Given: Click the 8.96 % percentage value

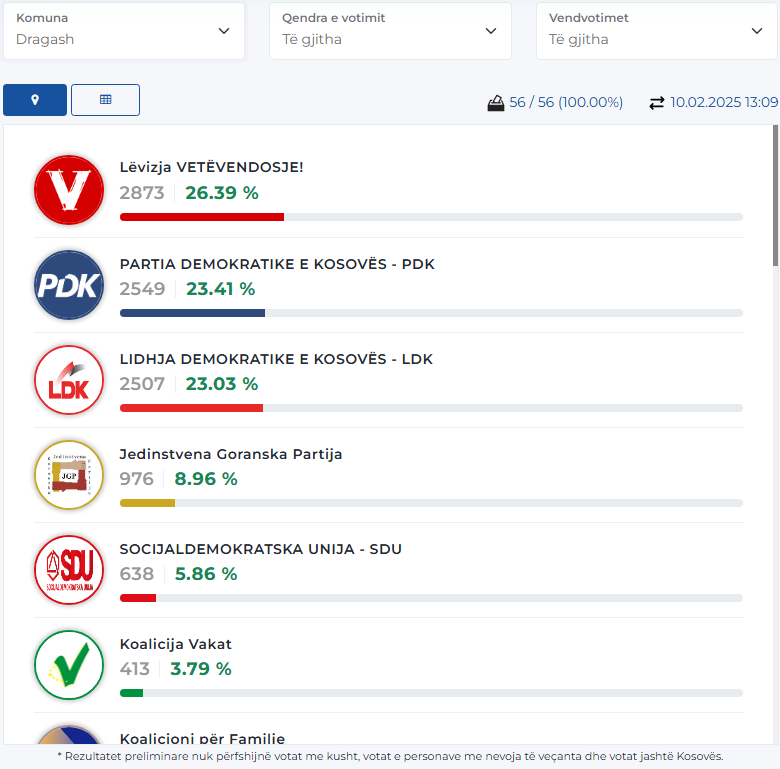Looking at the screenshot, I should [x=206, y=479].
